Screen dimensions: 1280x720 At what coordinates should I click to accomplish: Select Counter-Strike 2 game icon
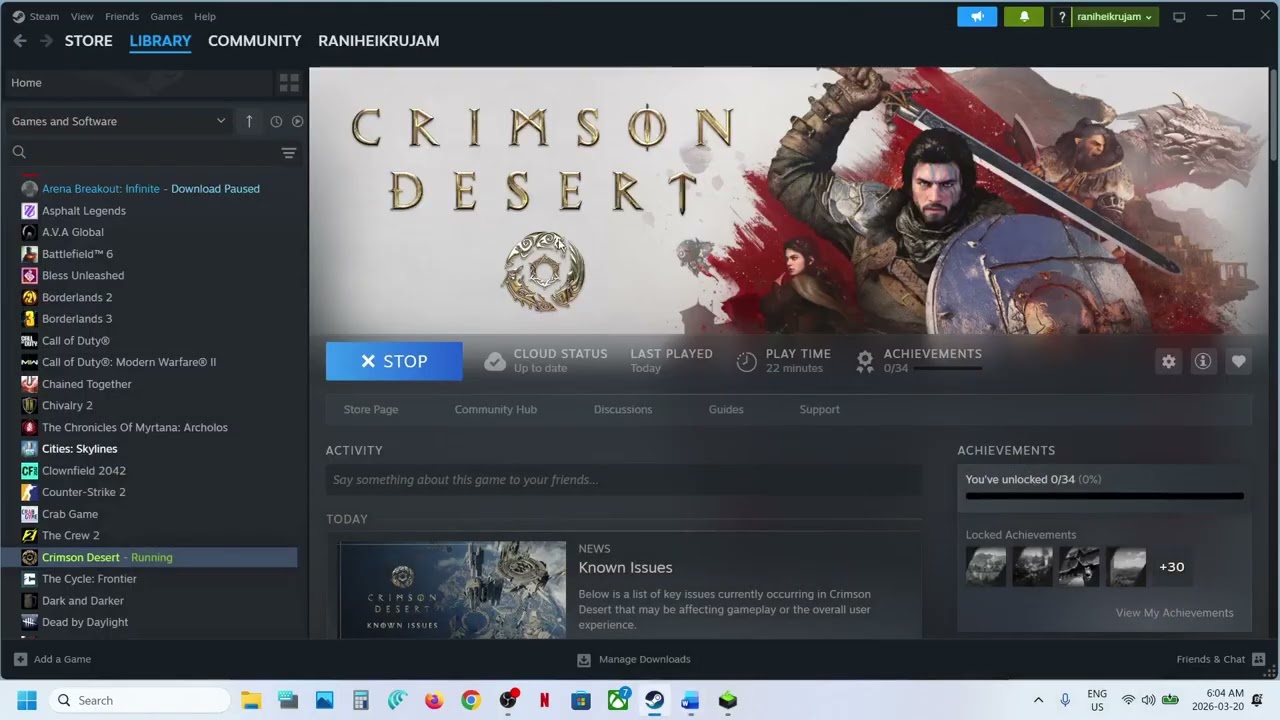[x=29, y=492]
